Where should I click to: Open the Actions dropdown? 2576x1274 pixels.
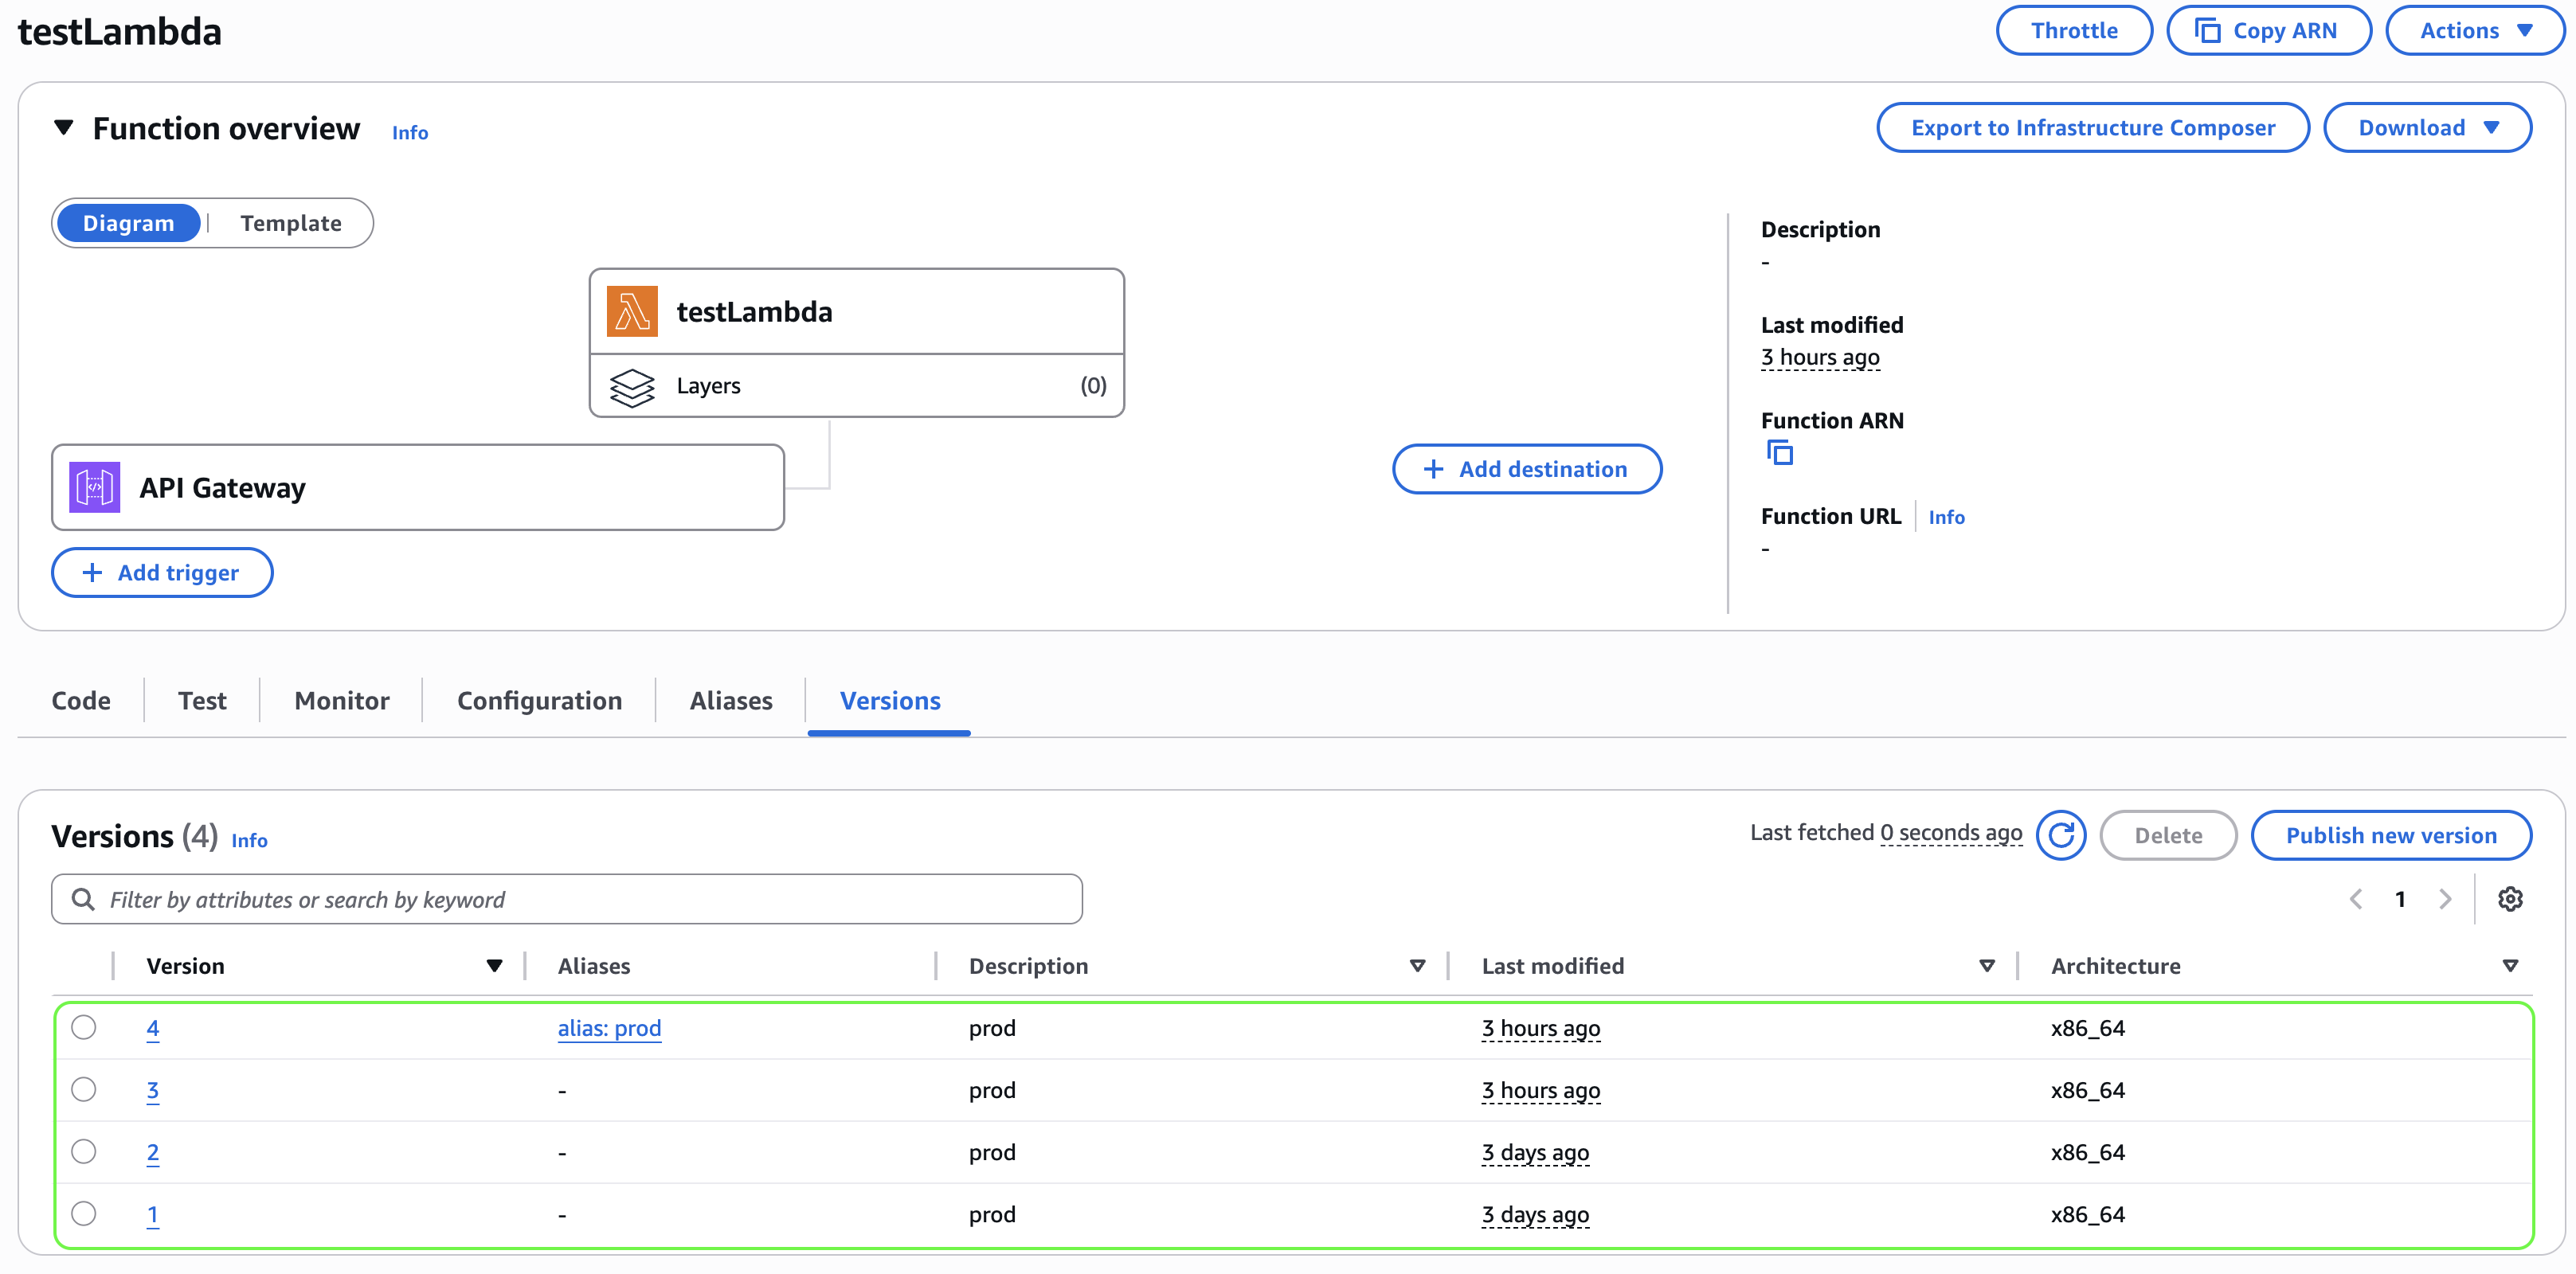[2475, 31]
